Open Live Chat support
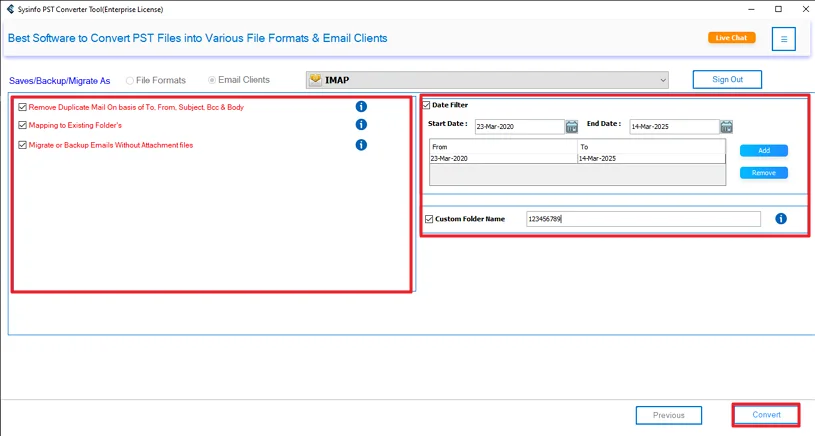Viewport: 815px width, 436px height. click(x=731, y=38)
